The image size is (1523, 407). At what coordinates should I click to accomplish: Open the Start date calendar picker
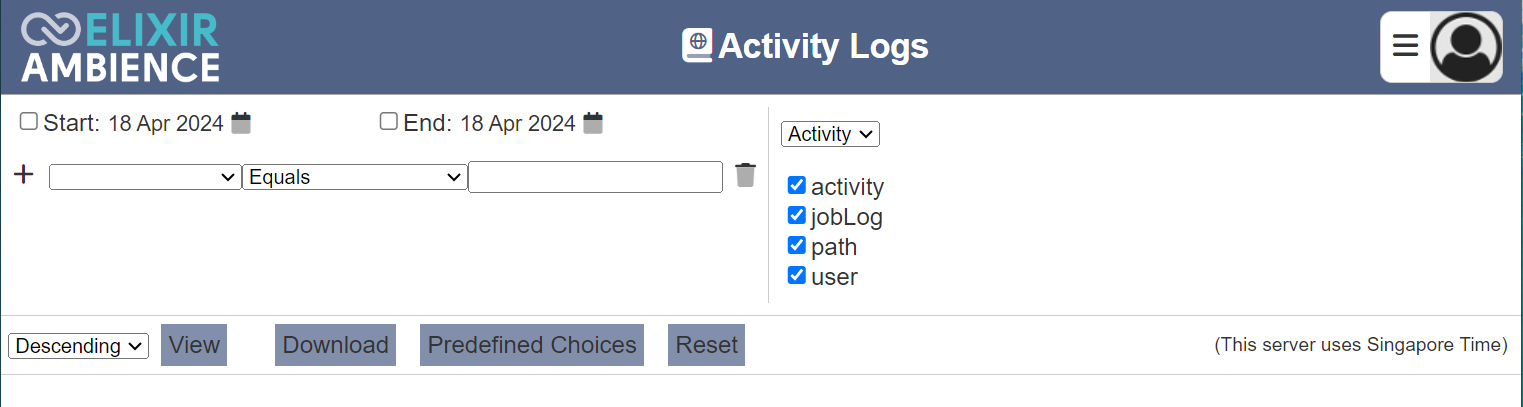(241, 123)
